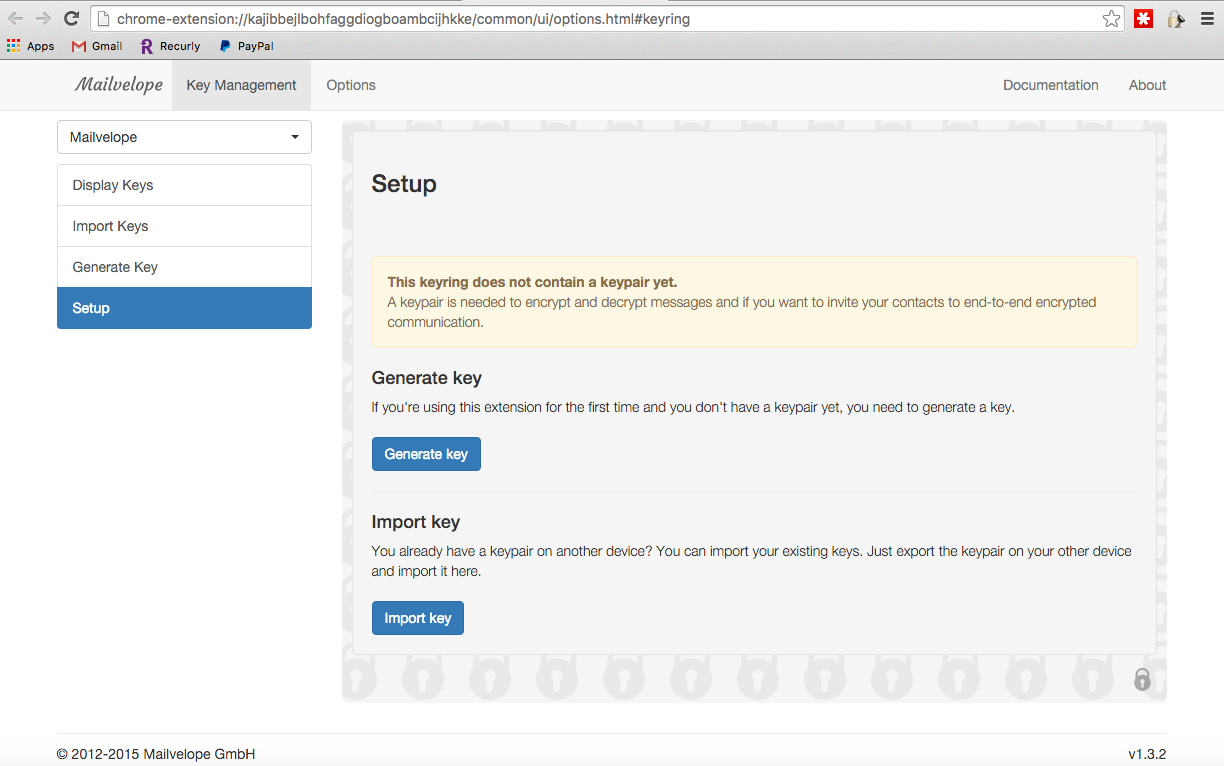1224x766 pixels.
Task: Bookmark this page with the star icon
Action: point(1111,18)
